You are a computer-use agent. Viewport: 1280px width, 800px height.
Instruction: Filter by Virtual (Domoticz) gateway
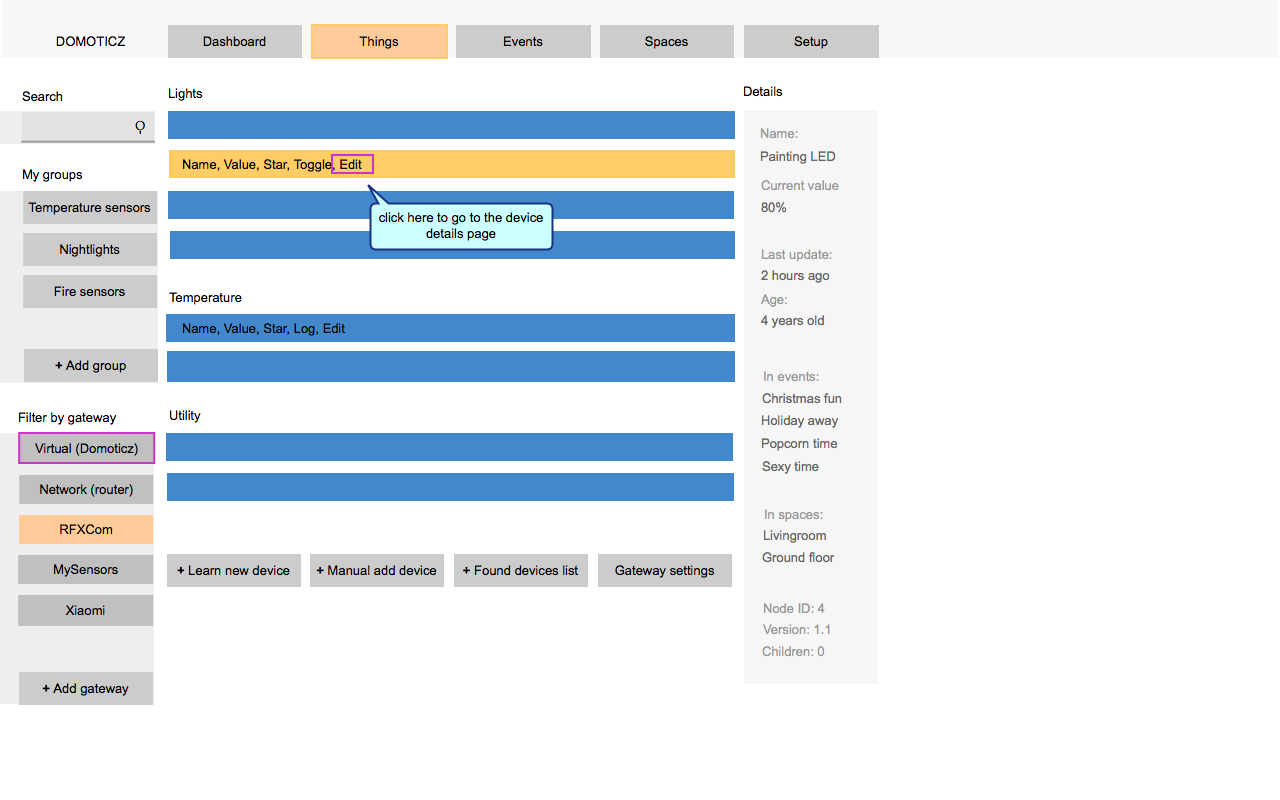87,449
